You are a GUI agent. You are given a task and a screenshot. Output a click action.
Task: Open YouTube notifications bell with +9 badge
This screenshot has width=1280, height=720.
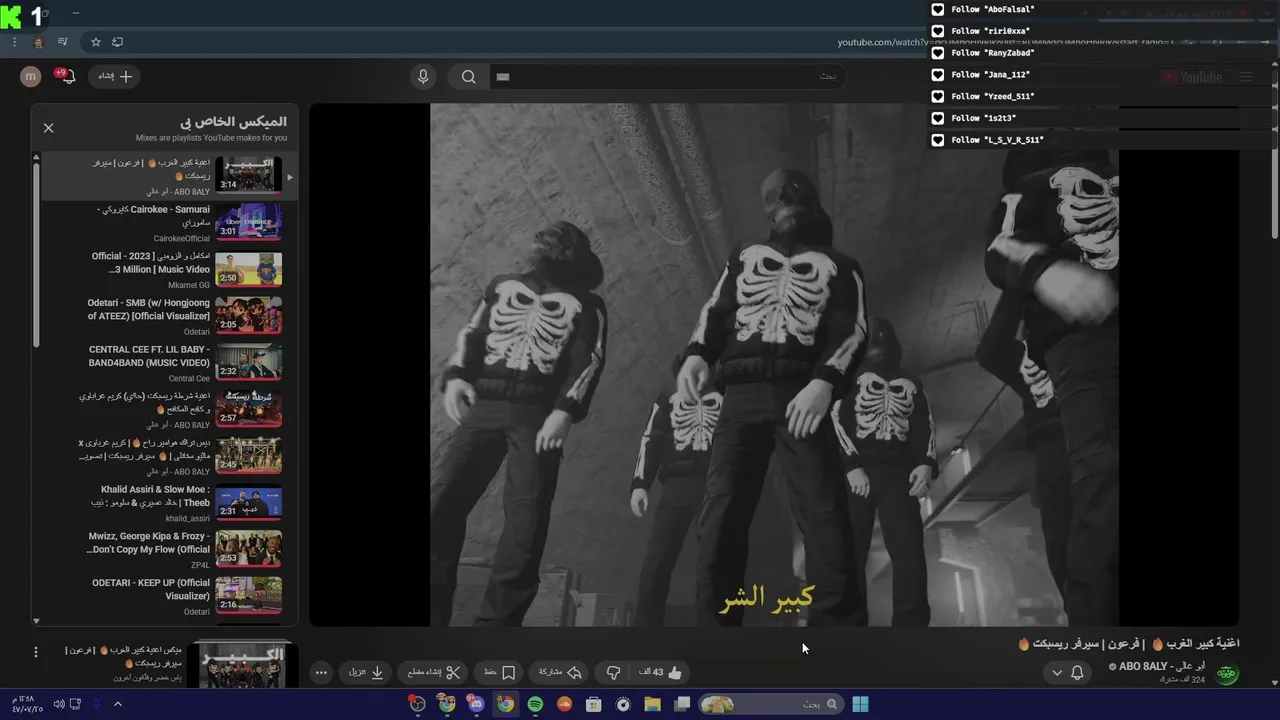[x=66, y=77]
